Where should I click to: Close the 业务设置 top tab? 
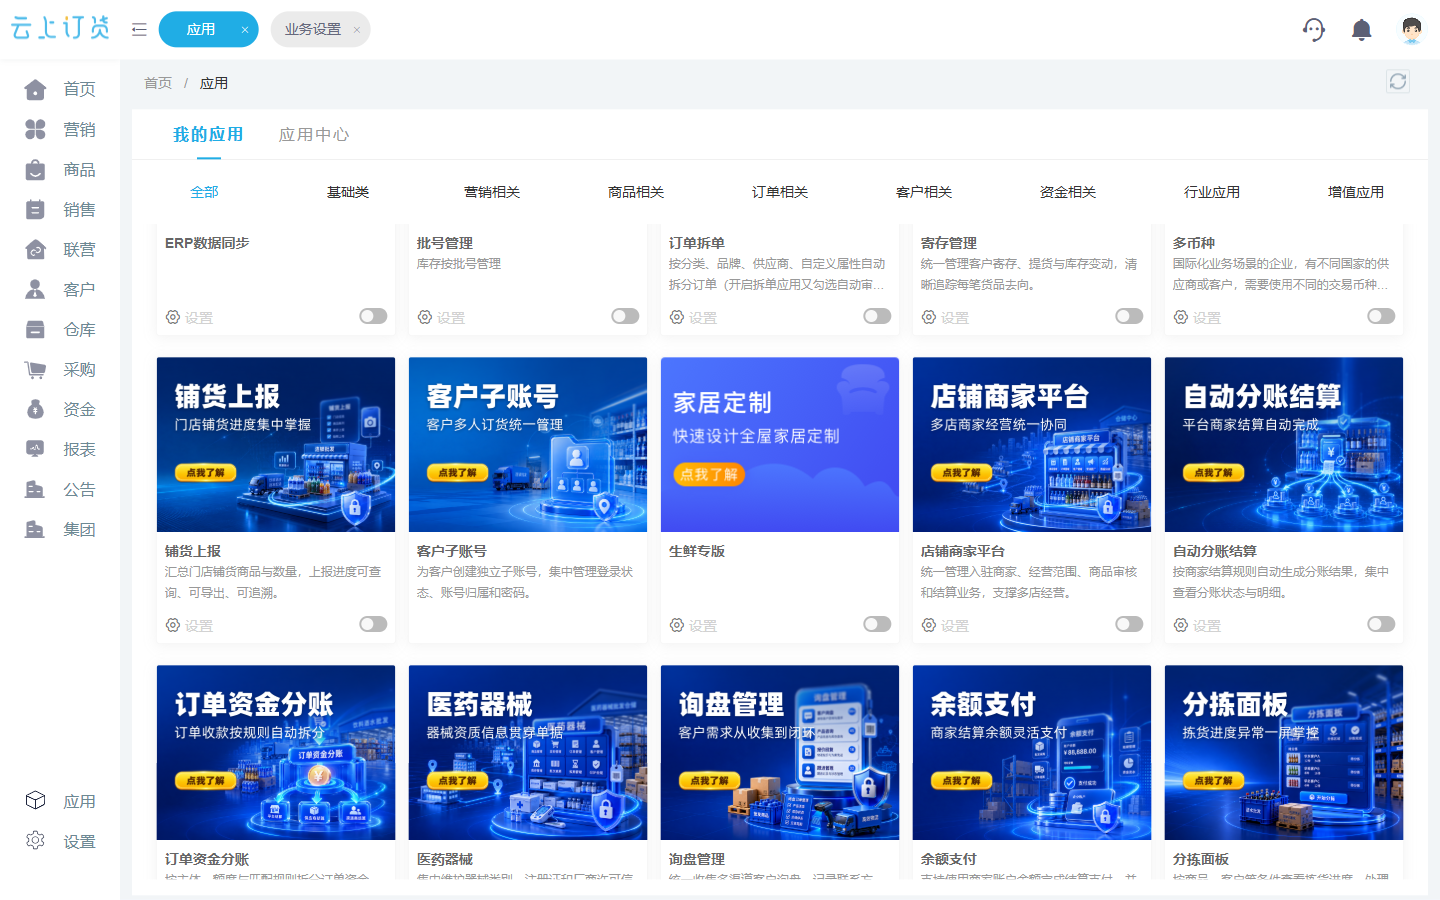tap(357, 30)
